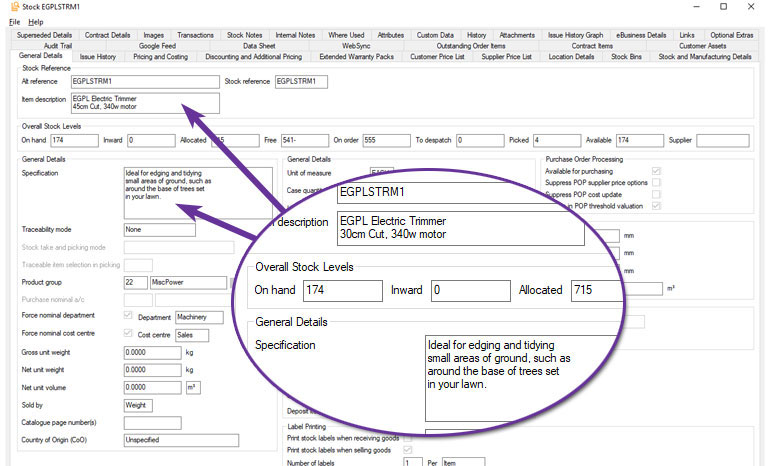Toggle print stock labels when receiving goods
Viewport: 770px width, 466px height.
point(407,438)
